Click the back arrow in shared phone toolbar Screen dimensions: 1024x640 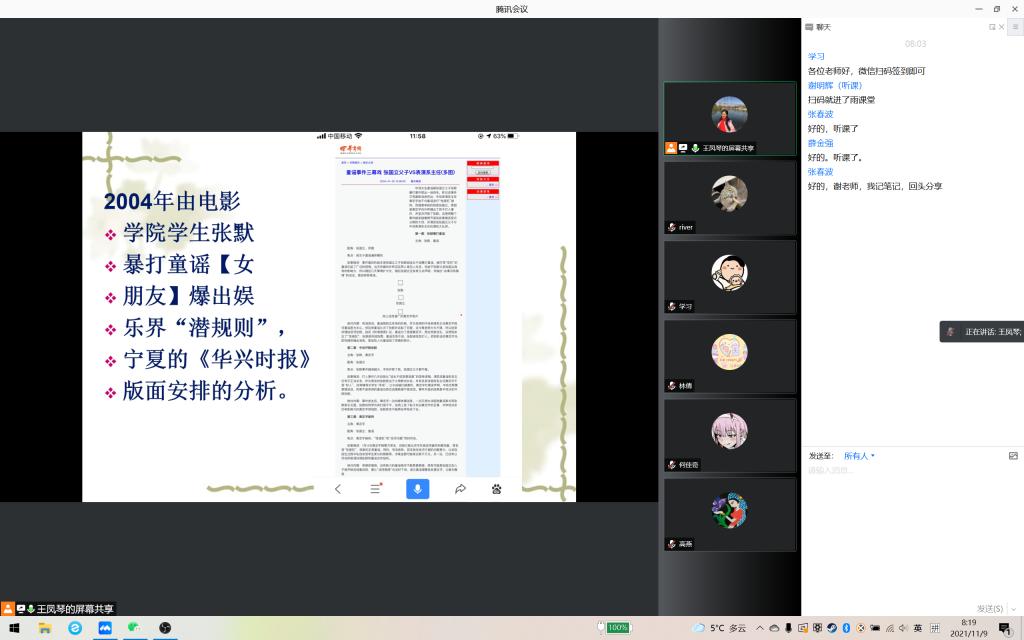coord(338,489)
